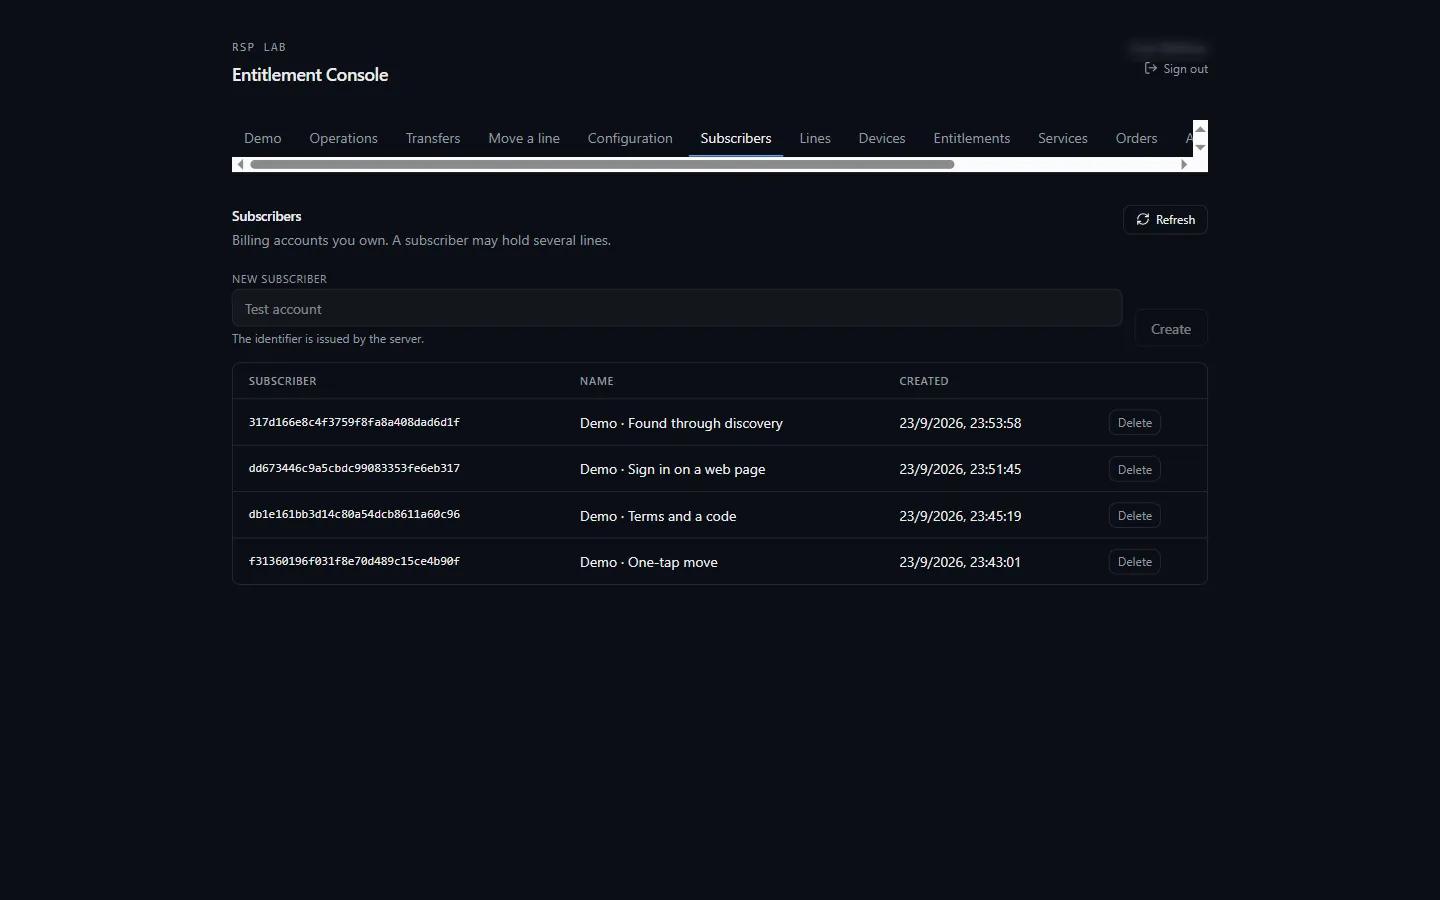
Task: Click the name "Demo · Terms and a code"
Action: 658,516
